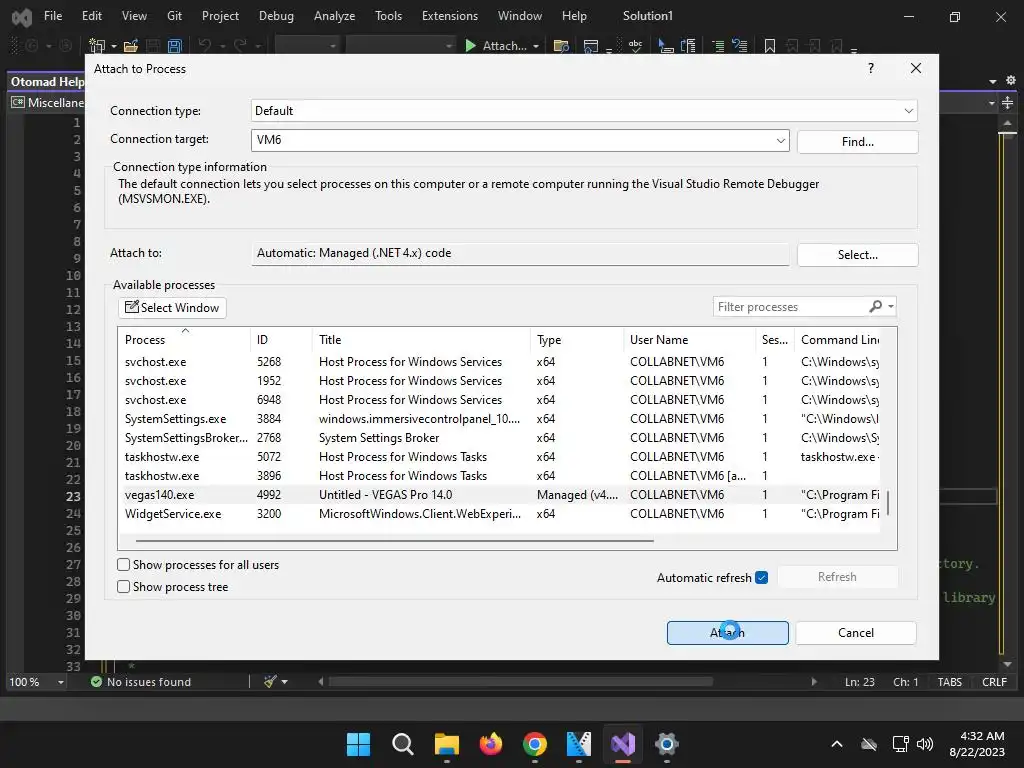Open Chrome from taskbar
This screenshot has height=768, width=1024.
[535, 744]
